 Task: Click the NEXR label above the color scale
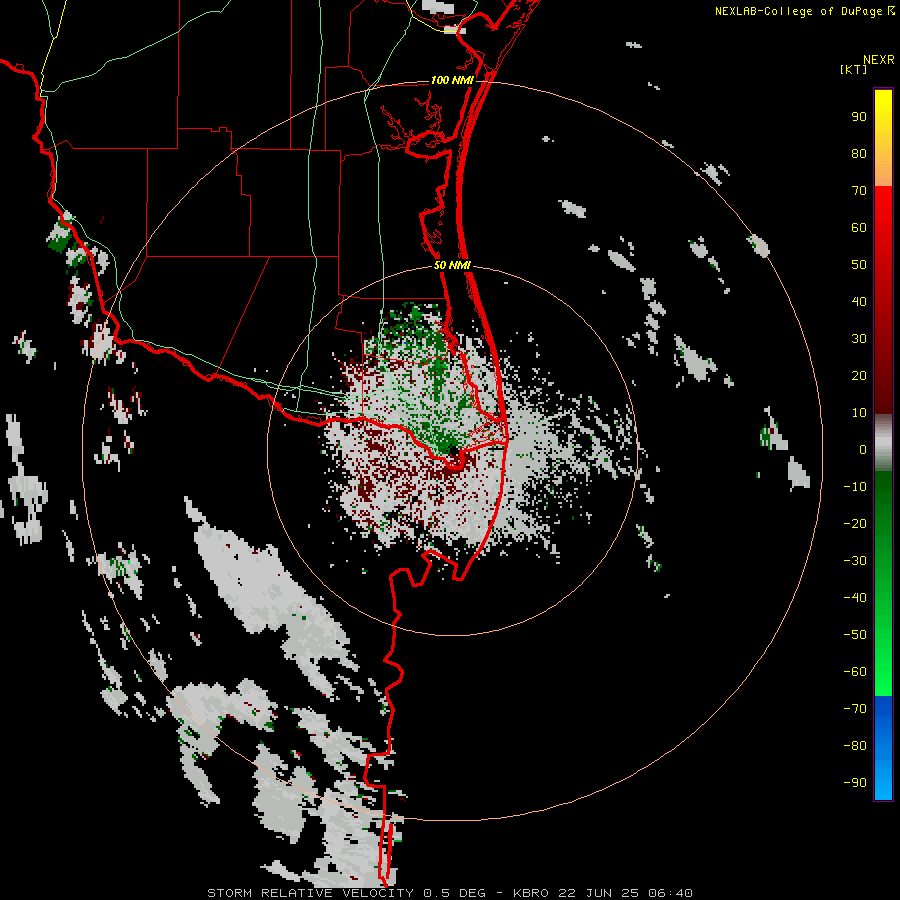pyautogui.click(x=879, y=60)
